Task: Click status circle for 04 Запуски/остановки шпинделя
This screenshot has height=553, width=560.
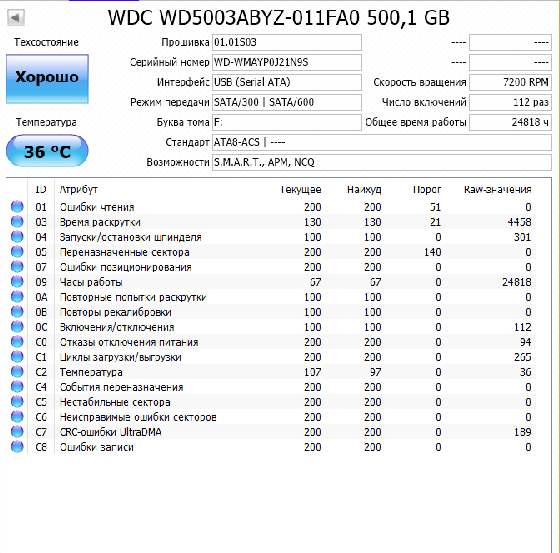Action: pos(17,237)
